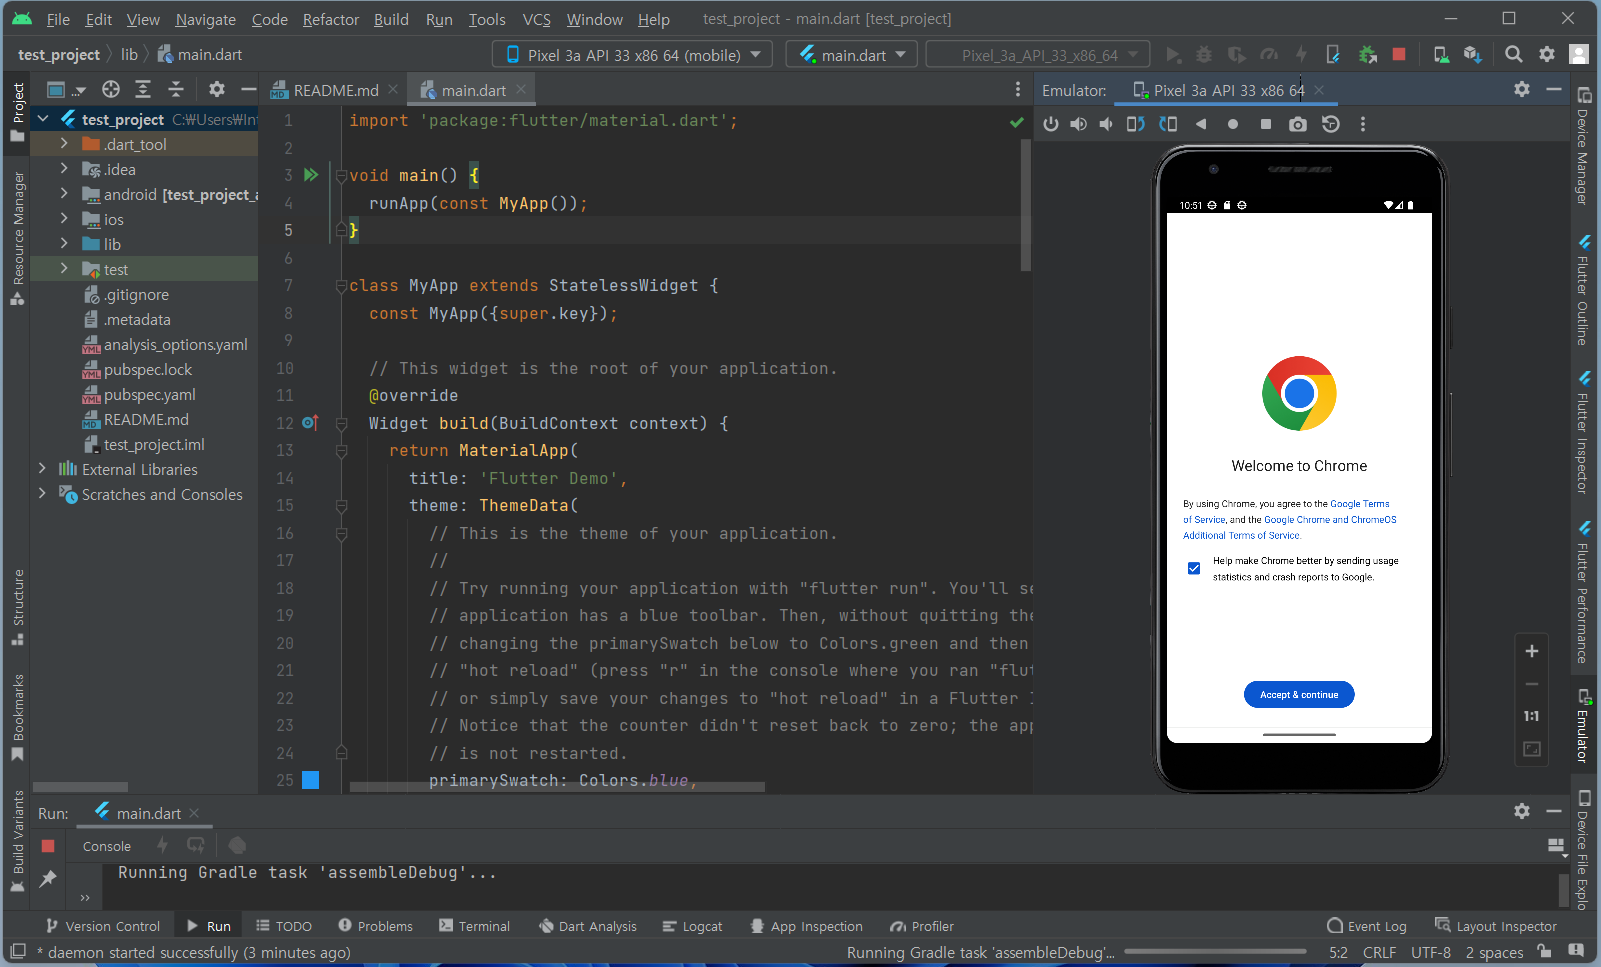The height and width of the screenshot is (967, 1601).
Task: Expand all project tree nodes icon
Action: [x=143, y=89]
